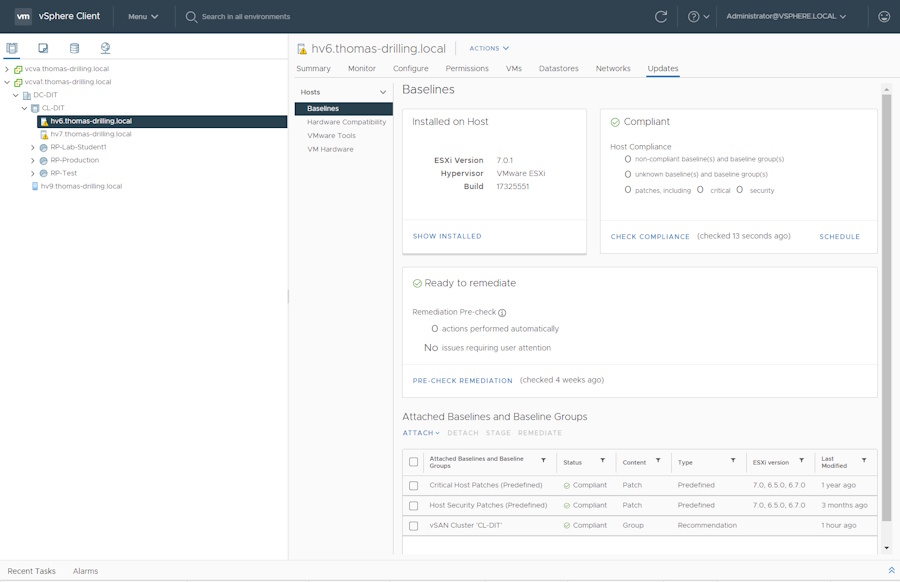This screenshot has width=900, height=582.
Task: Filter the Last Modified column
Action: click(864, 460)
